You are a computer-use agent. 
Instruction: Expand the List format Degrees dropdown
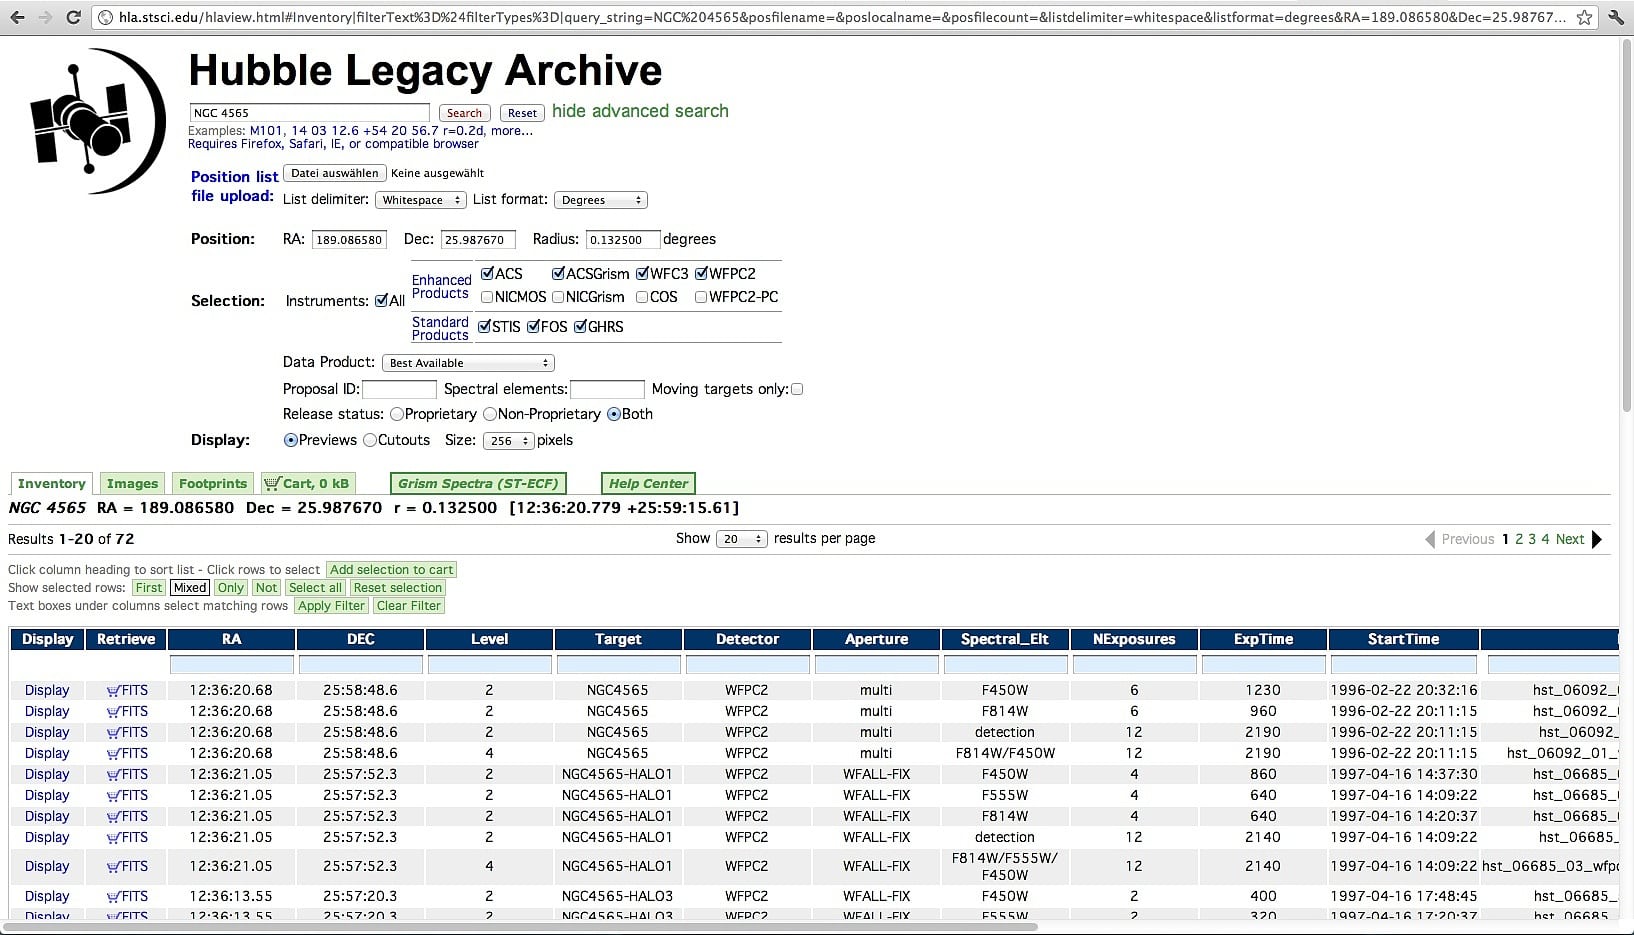coord(600,200)
